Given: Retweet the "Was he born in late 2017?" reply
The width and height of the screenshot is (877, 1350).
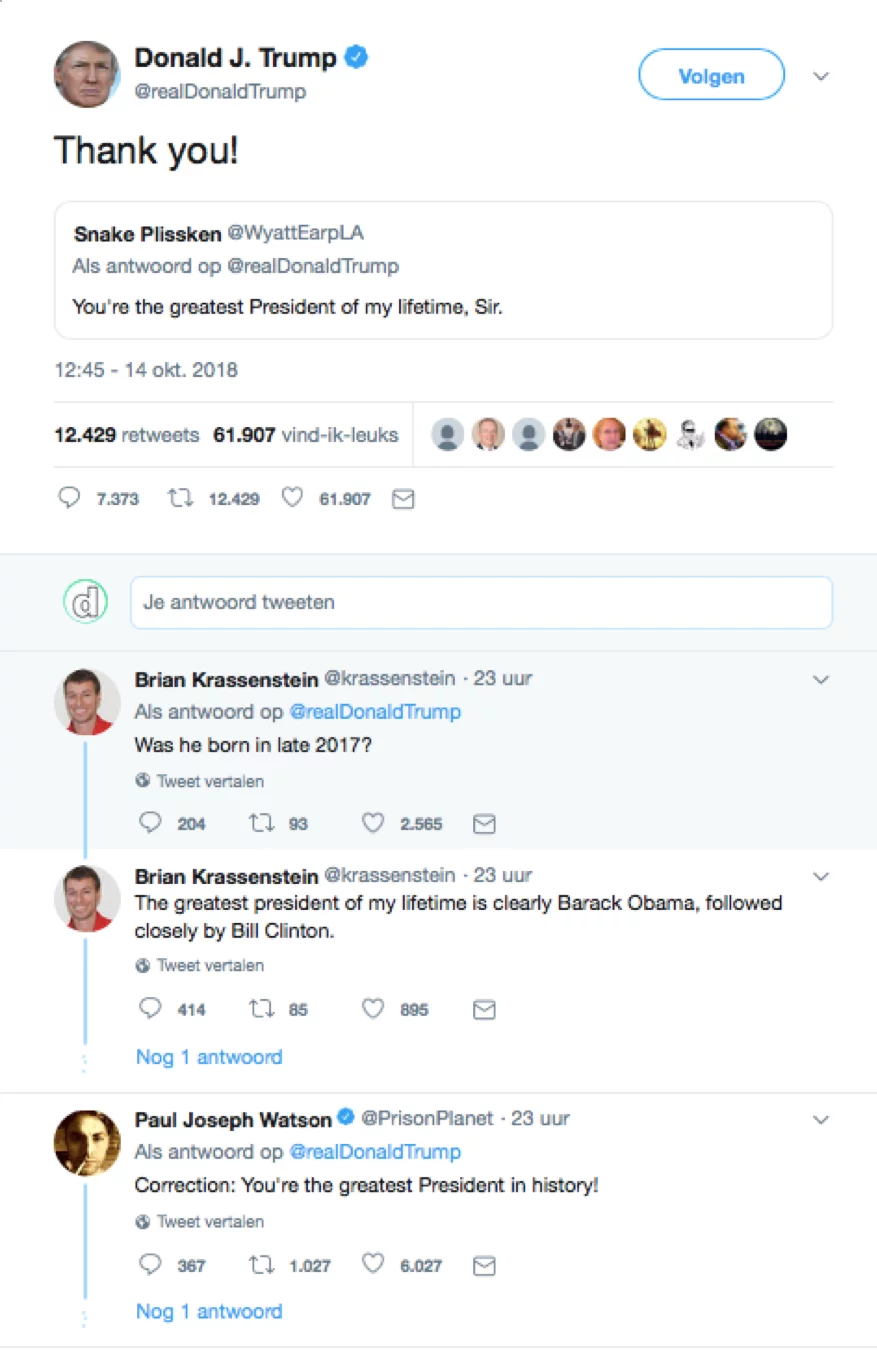Looking at the screenshot, I should click(260, 823).
